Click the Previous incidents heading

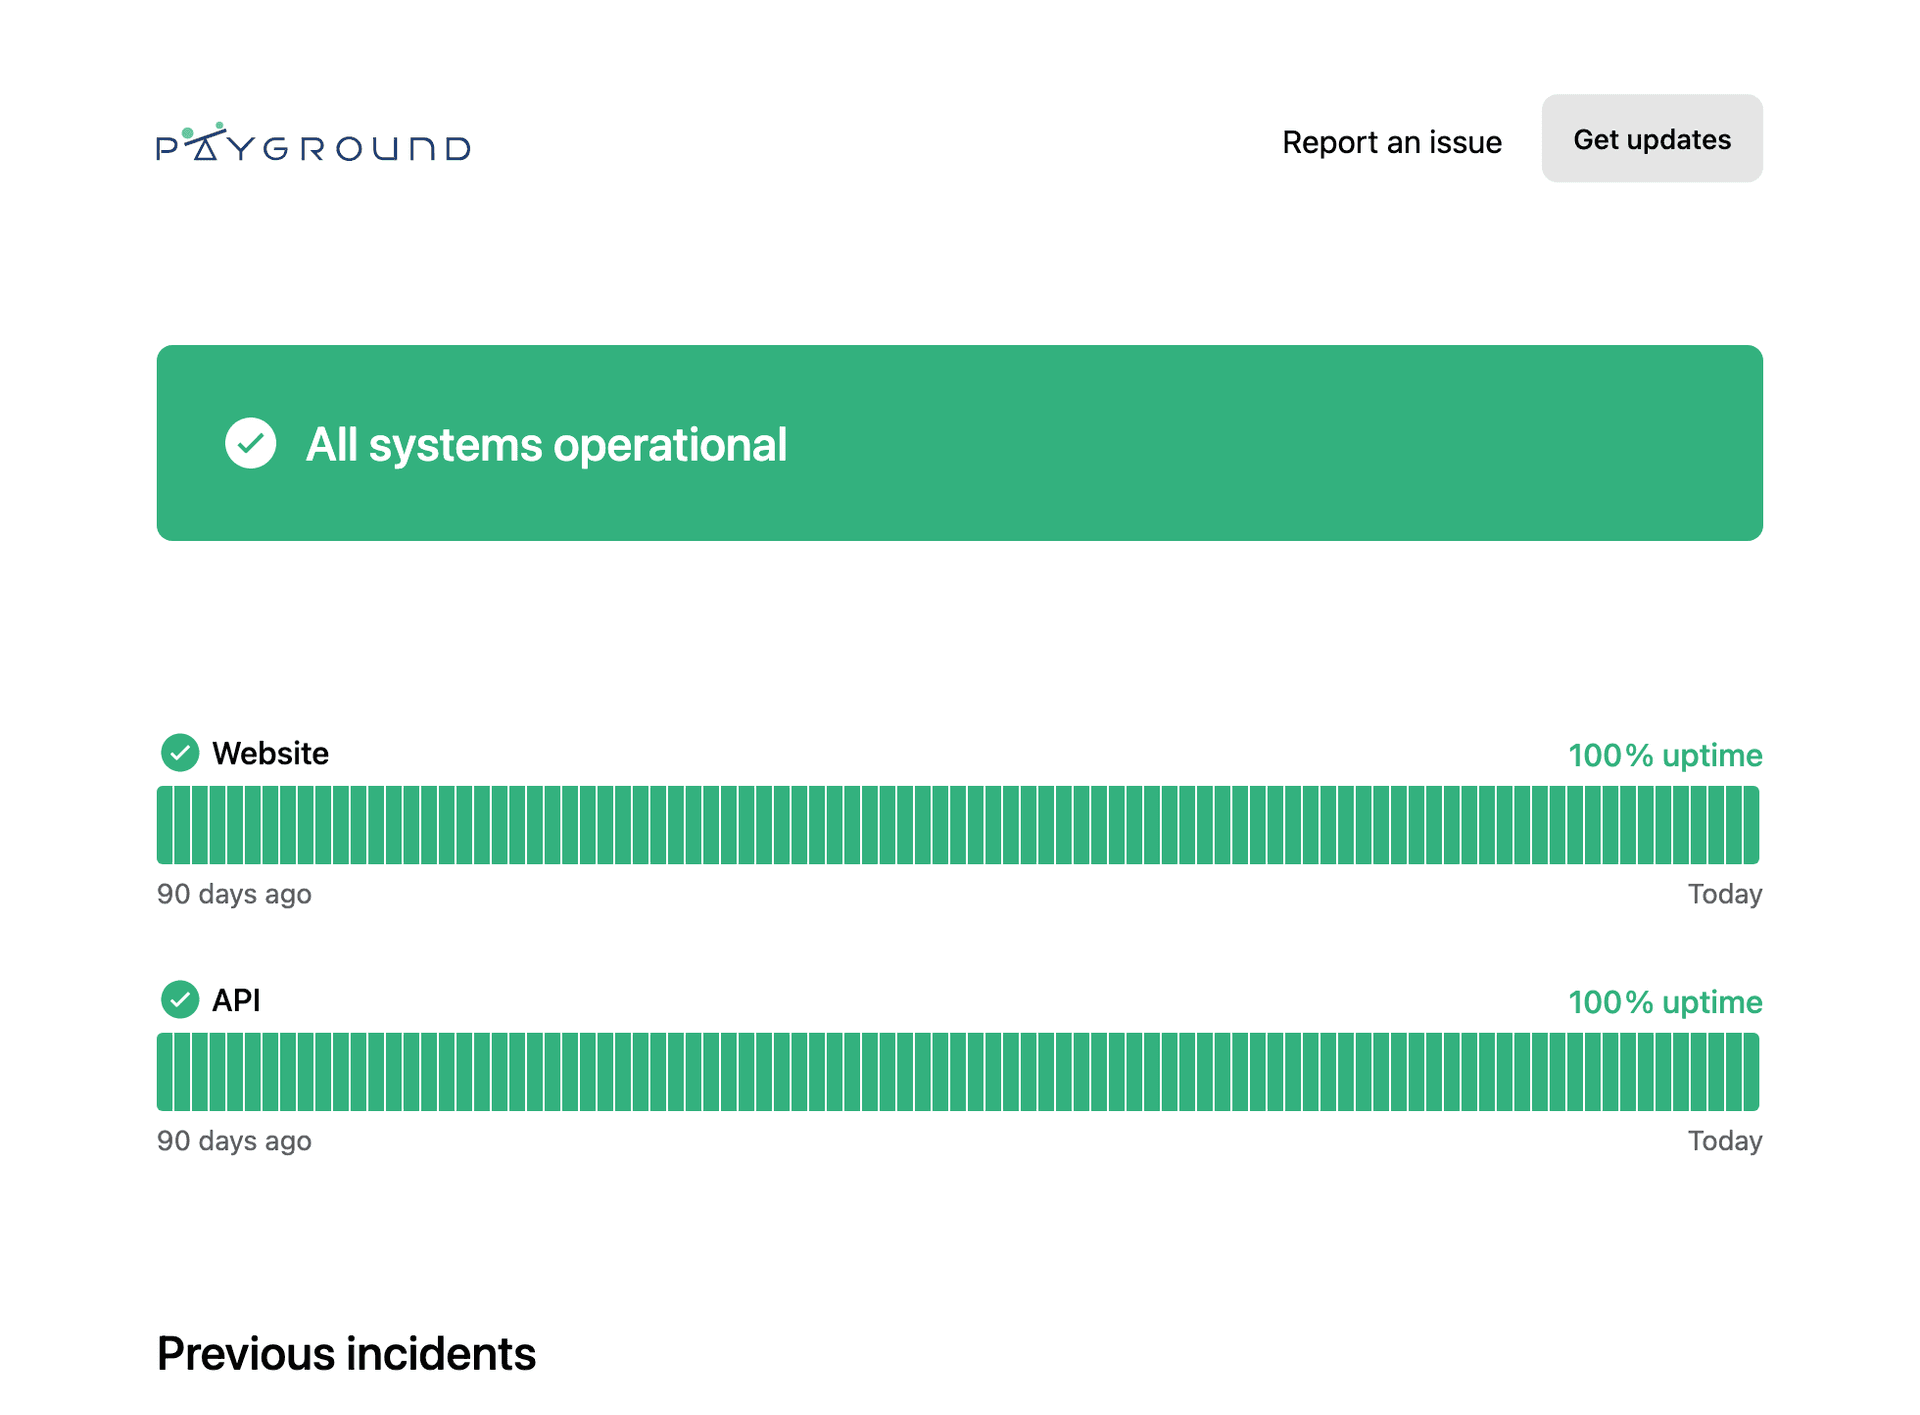click(x=346, y=1354)
